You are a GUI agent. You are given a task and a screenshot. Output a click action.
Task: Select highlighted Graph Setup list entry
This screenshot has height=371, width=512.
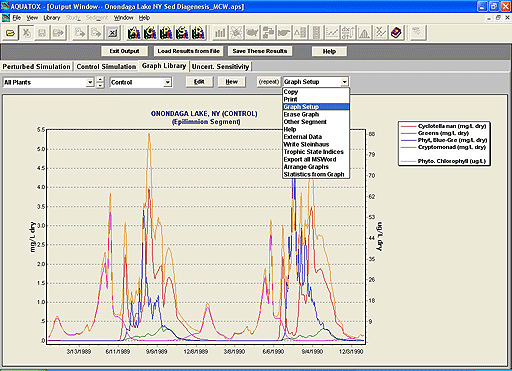click(316, 107)
